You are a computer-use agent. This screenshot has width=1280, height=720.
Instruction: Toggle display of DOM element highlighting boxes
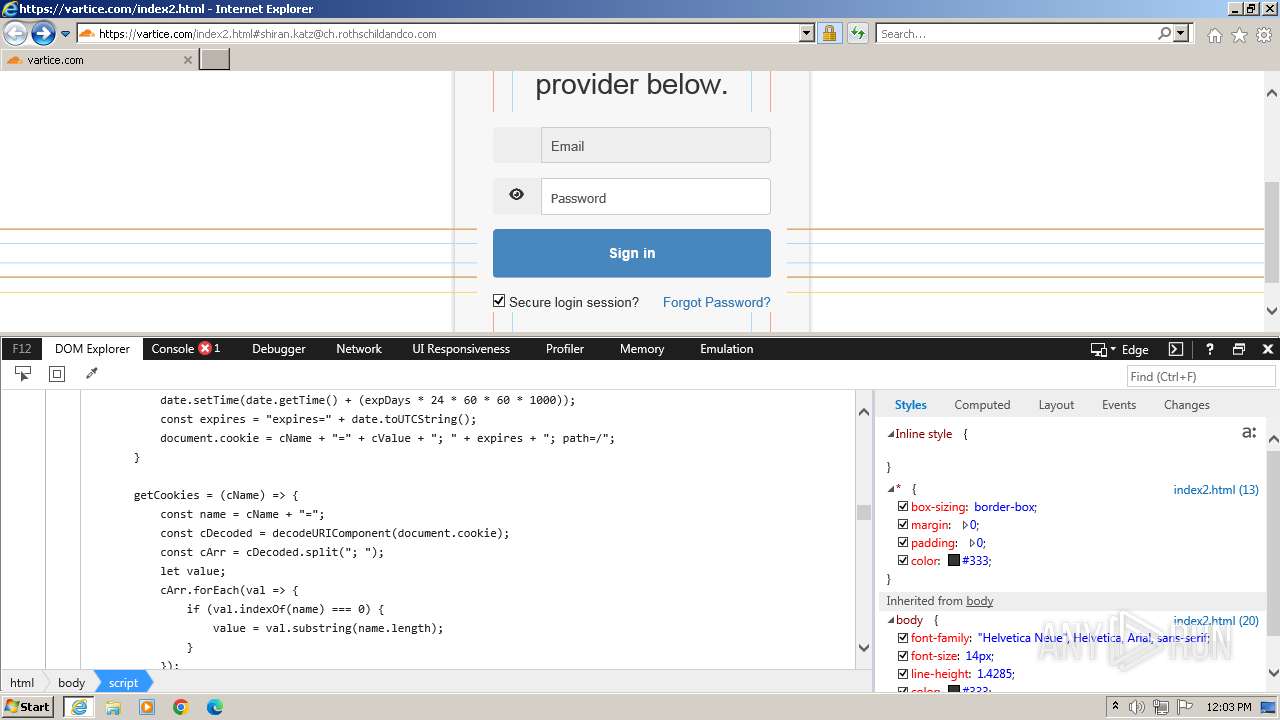pyautogui.click(x=57, y=373)
